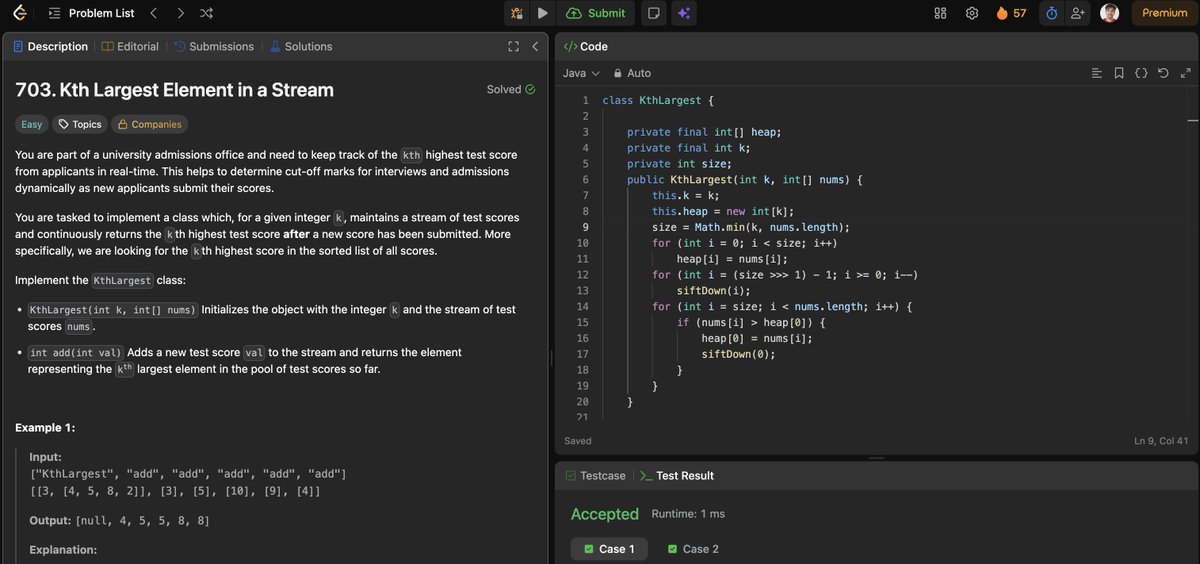Open the Problem List panel
The image size is (1200, 564).
coord(90,13)
